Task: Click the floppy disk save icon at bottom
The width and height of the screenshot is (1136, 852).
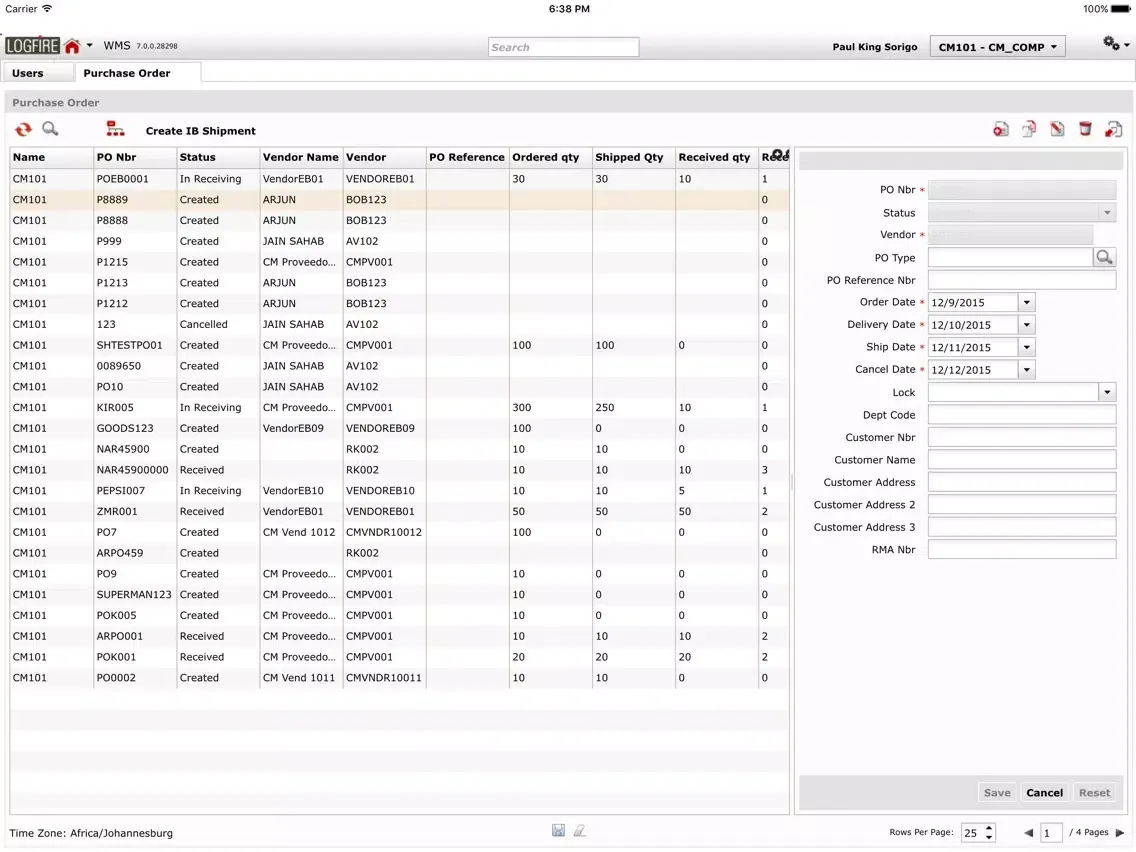Action: tap(558, 831)
